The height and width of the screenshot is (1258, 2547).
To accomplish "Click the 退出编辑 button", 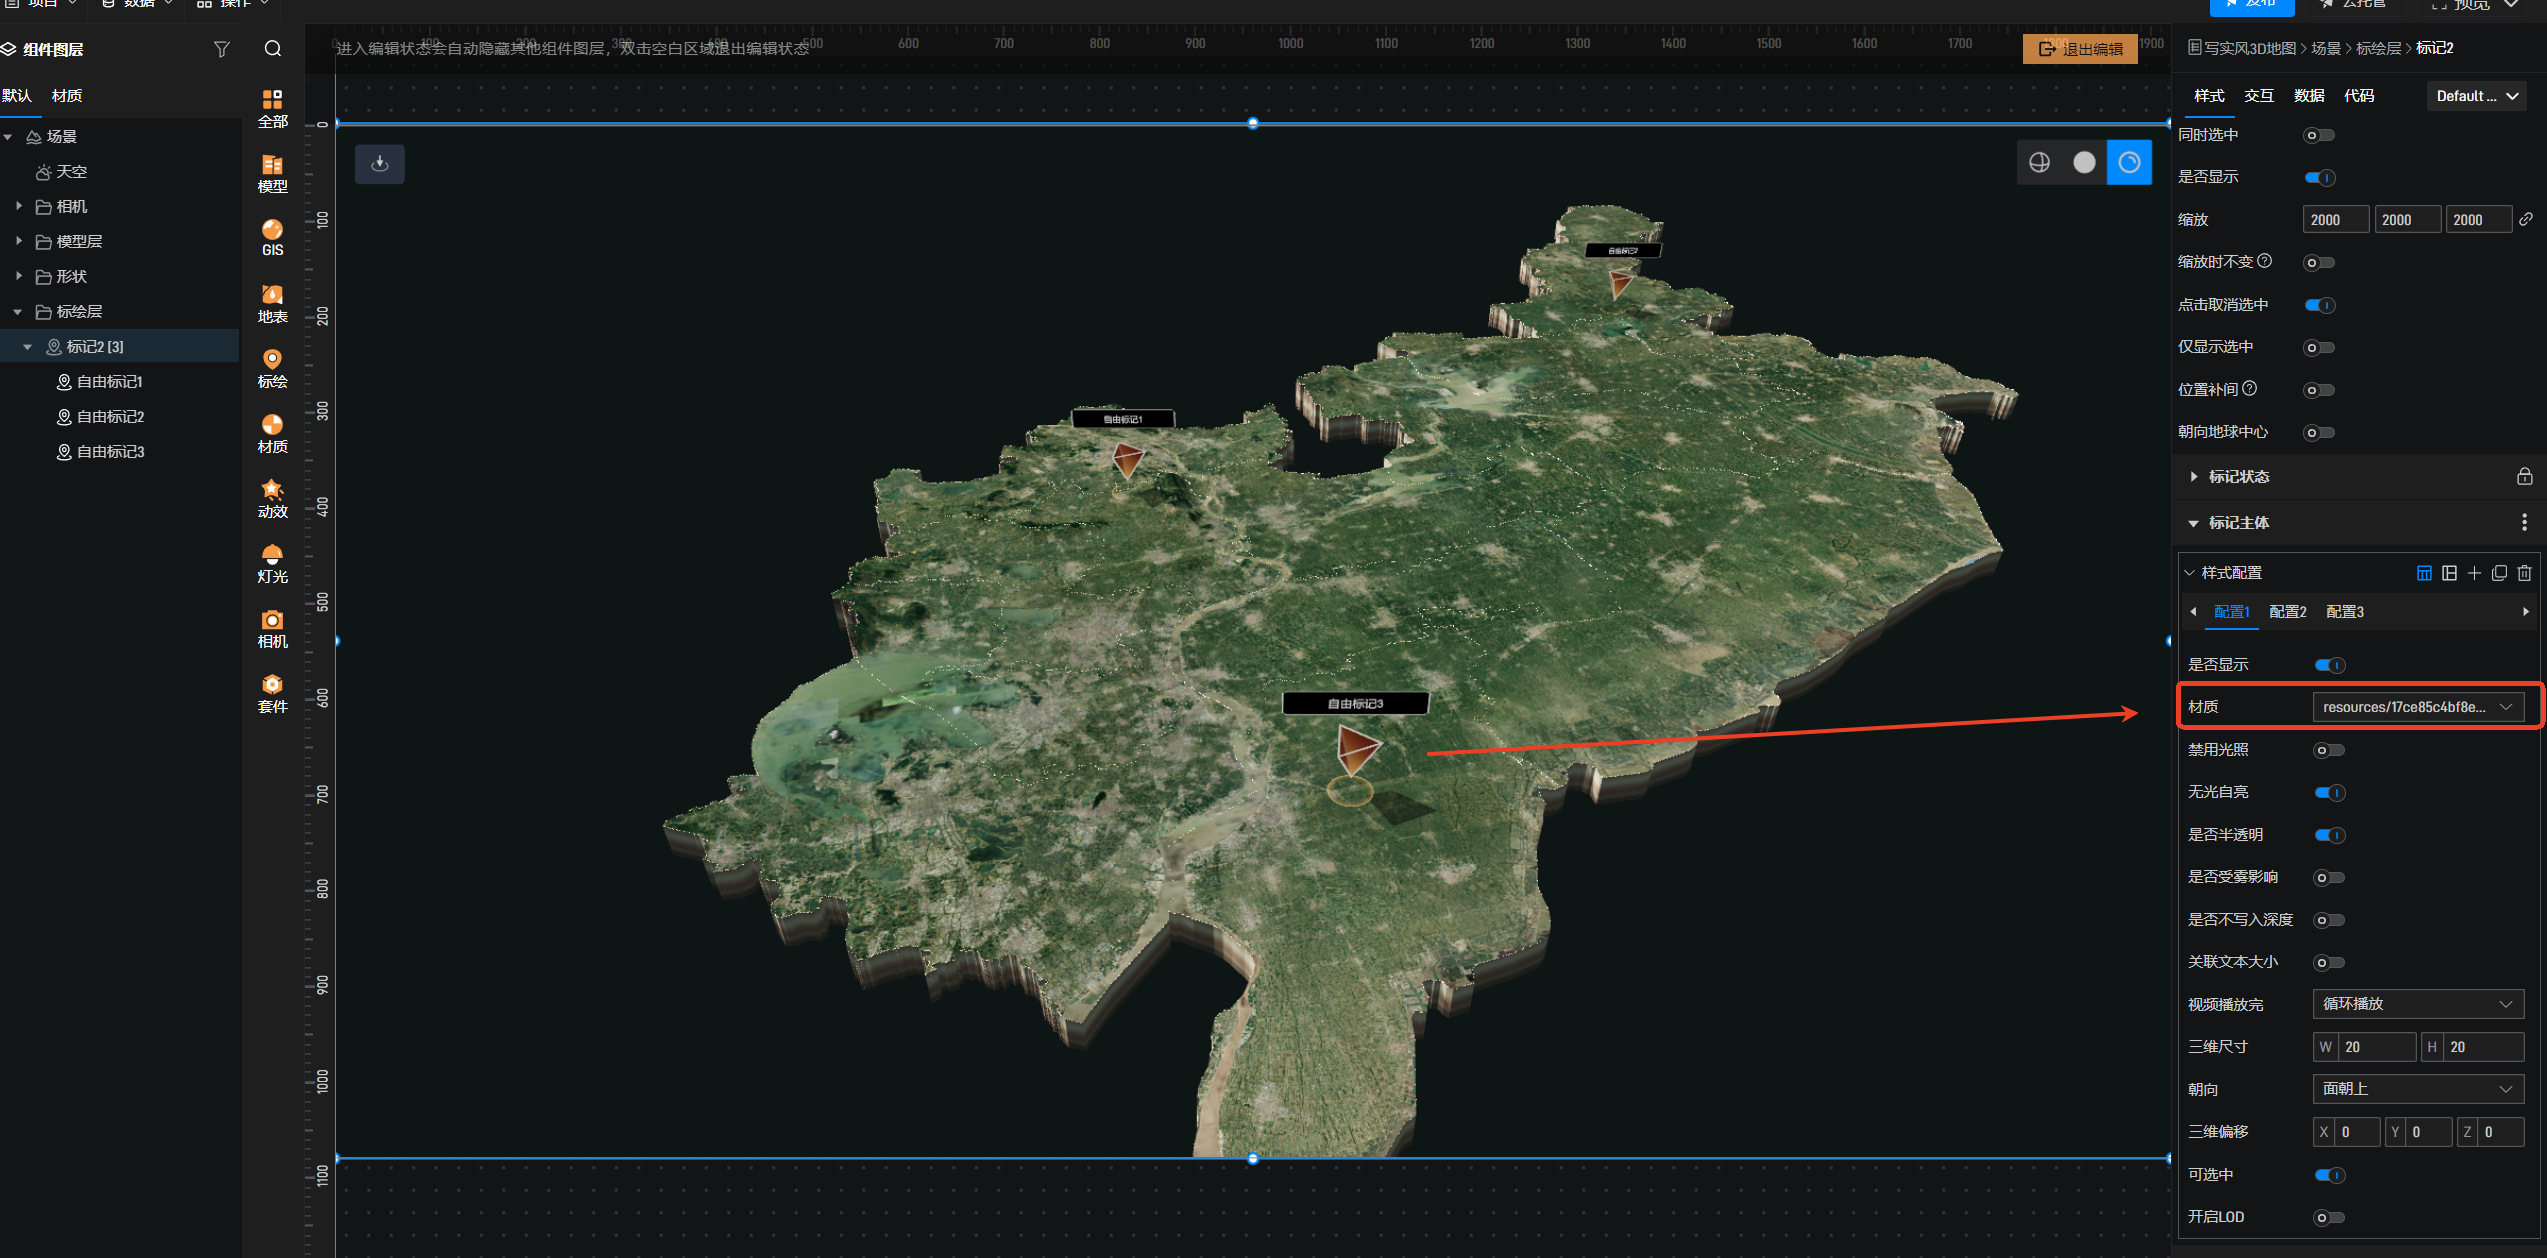I will click(x=2080, y=49).
